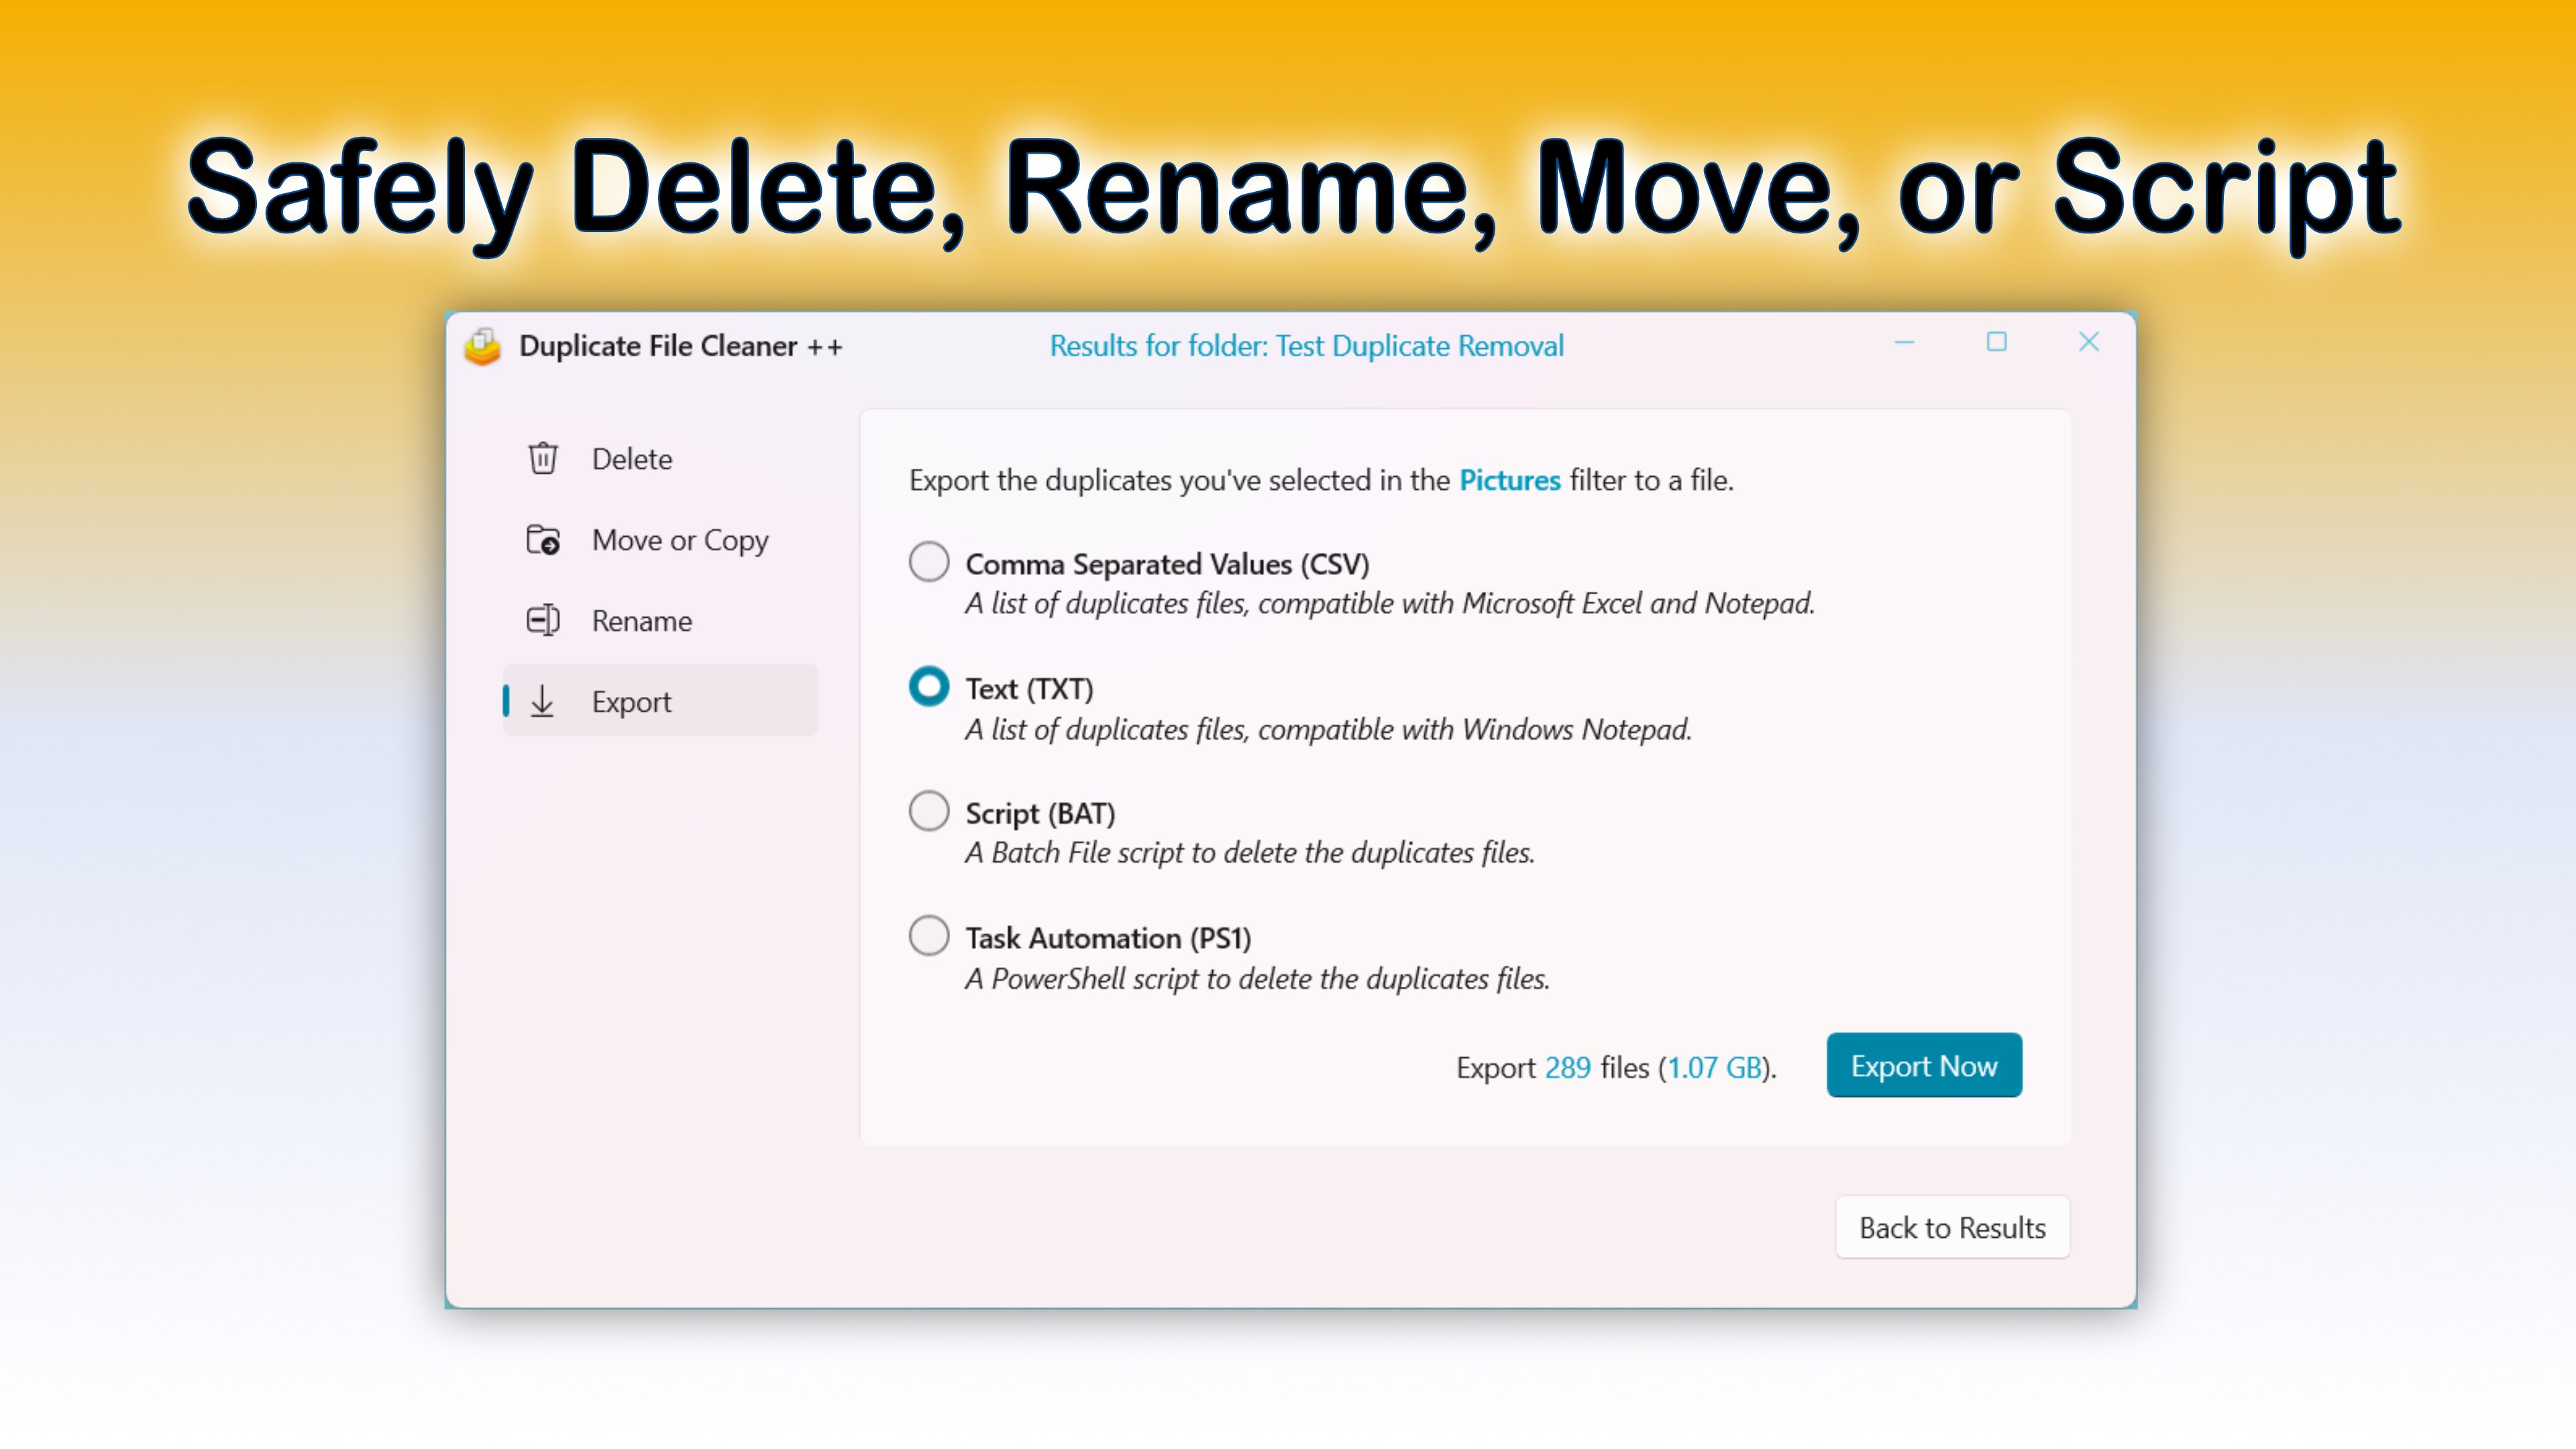Click the Export download arrow icon

point(543,702)
